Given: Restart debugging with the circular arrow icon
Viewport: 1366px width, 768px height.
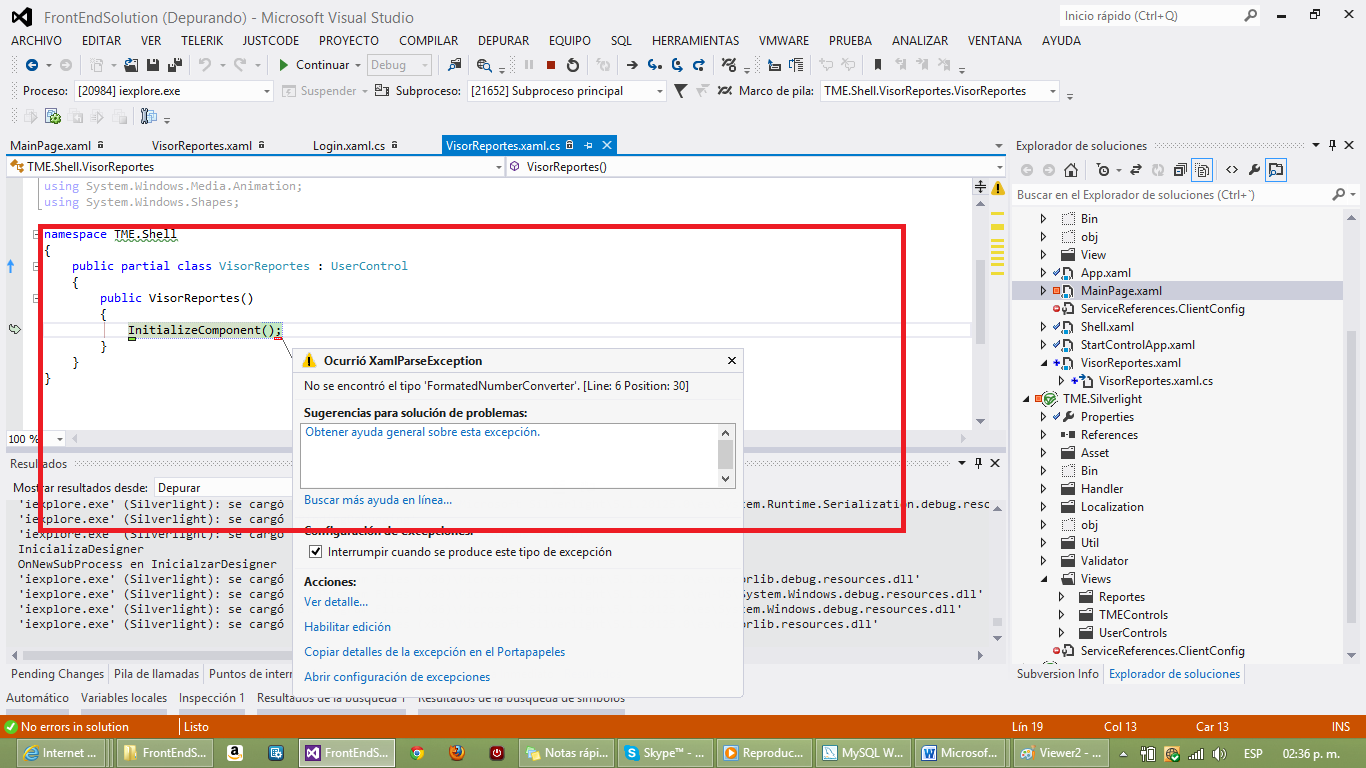Looking at the screenshot, I should [573, 65].
